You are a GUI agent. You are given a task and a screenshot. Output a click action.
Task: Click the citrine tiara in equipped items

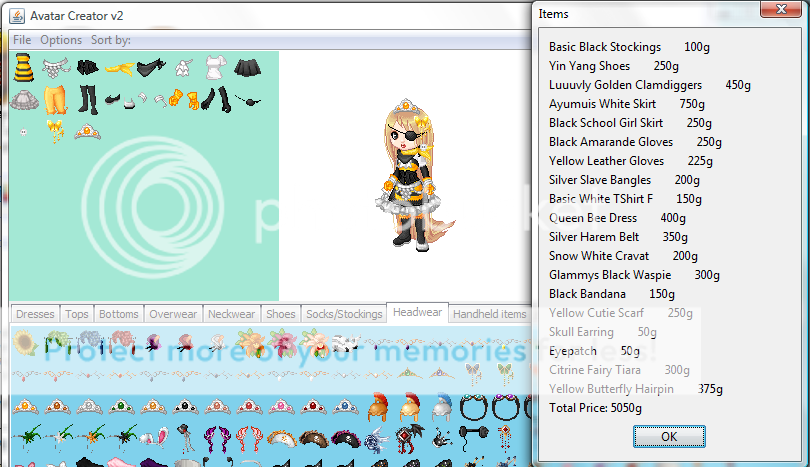click(87, 131)
